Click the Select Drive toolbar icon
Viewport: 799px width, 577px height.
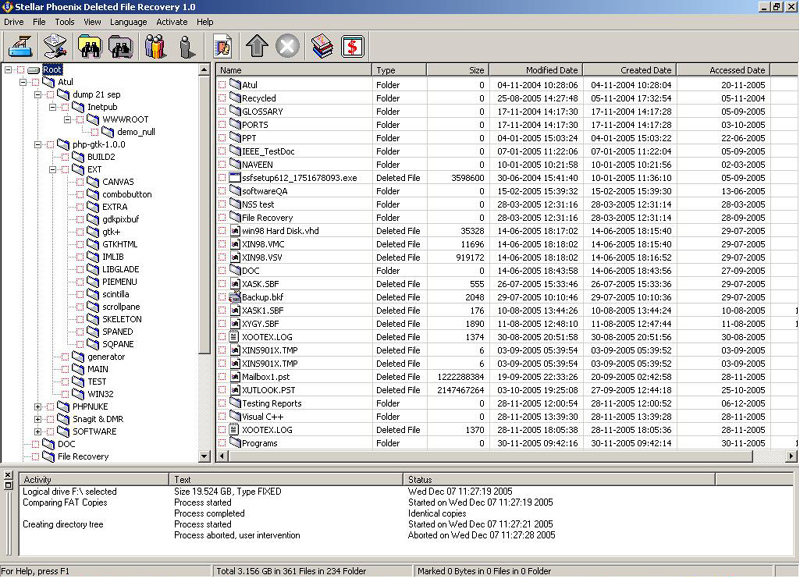(21, 46)
